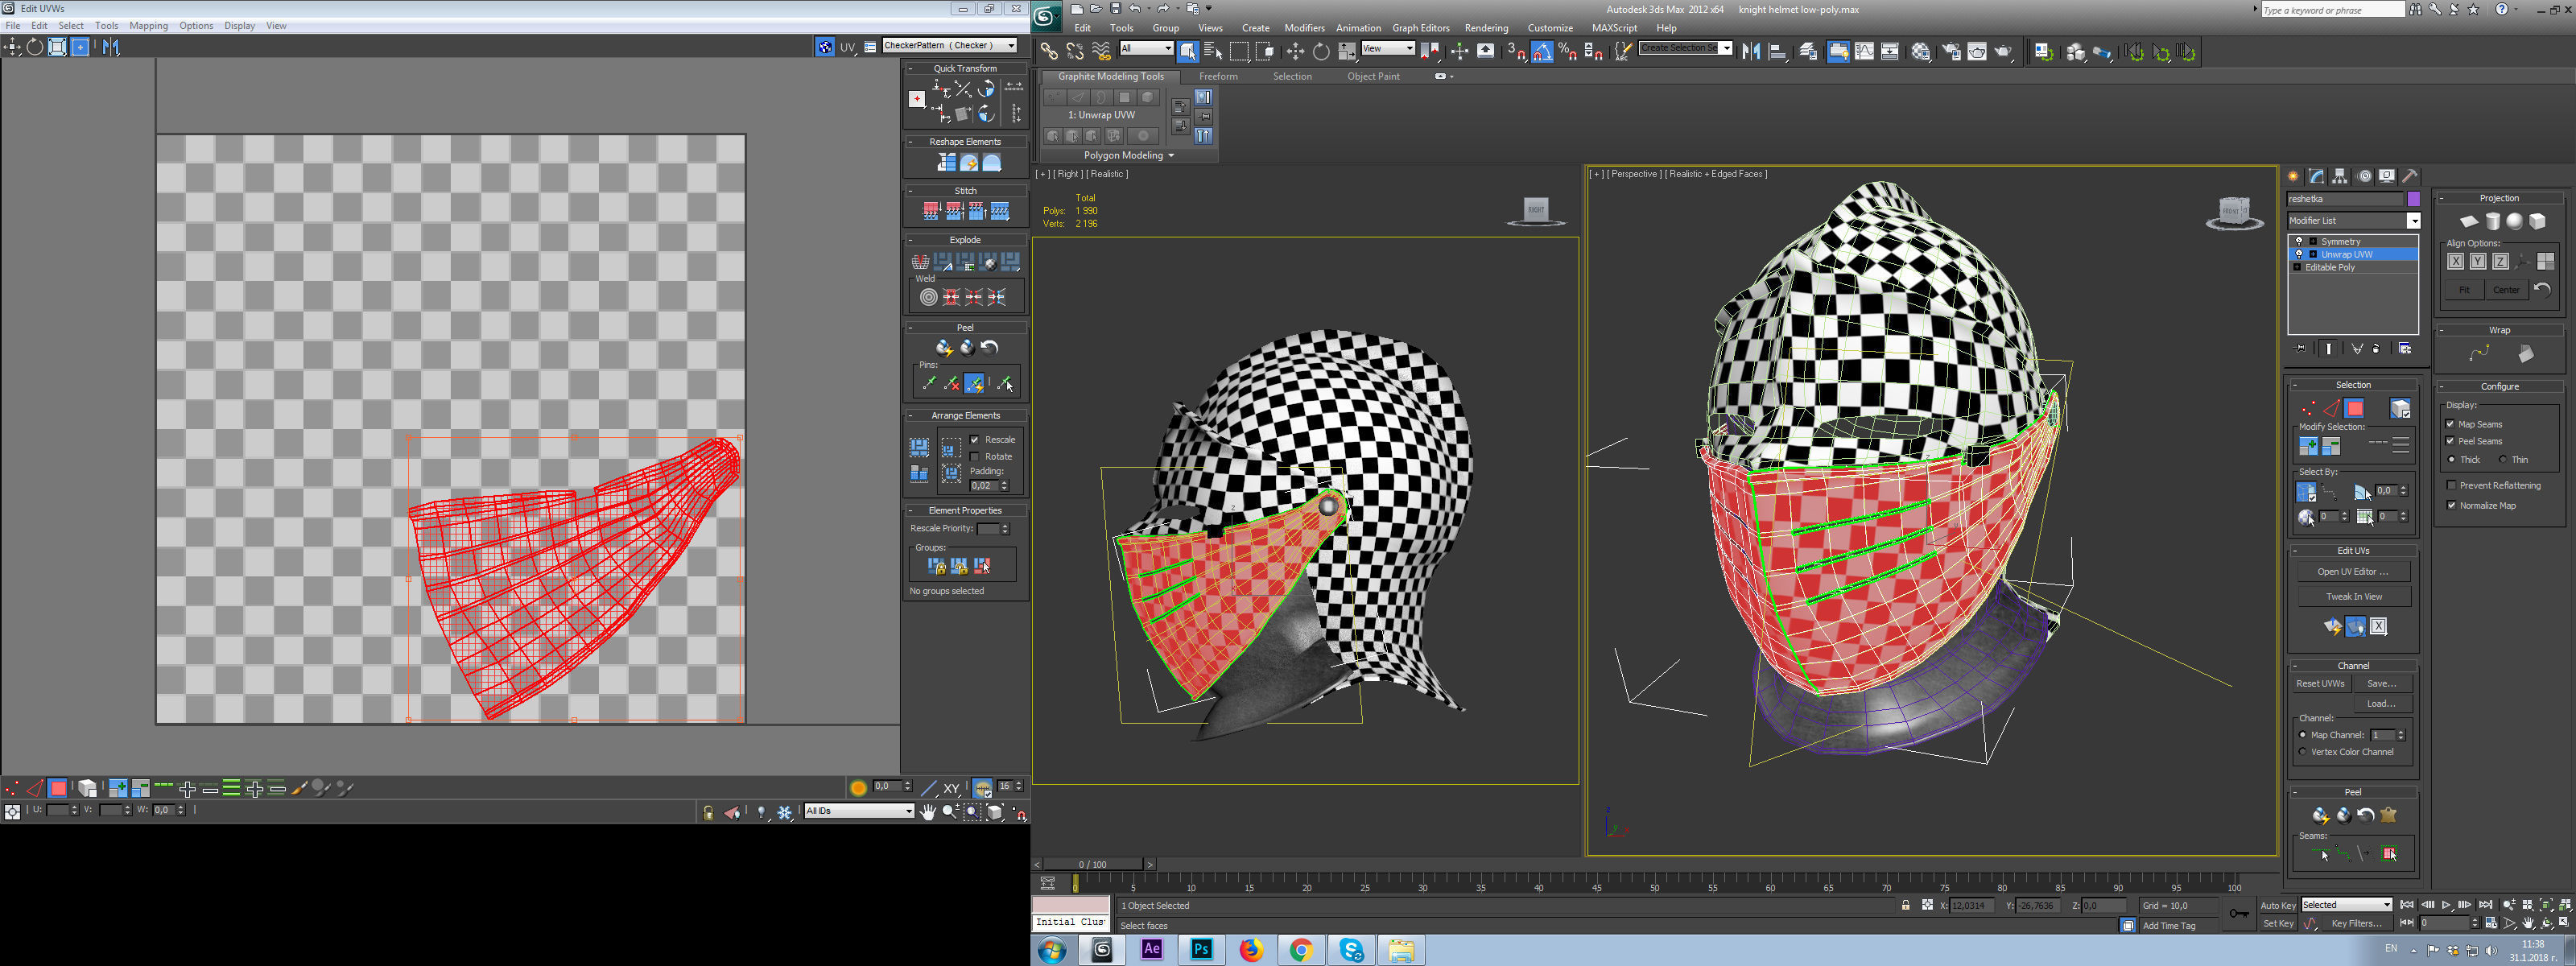Click purple object color swatch beside reshetka
This screenshot has width=2576, height=966.
[2413, 199]
